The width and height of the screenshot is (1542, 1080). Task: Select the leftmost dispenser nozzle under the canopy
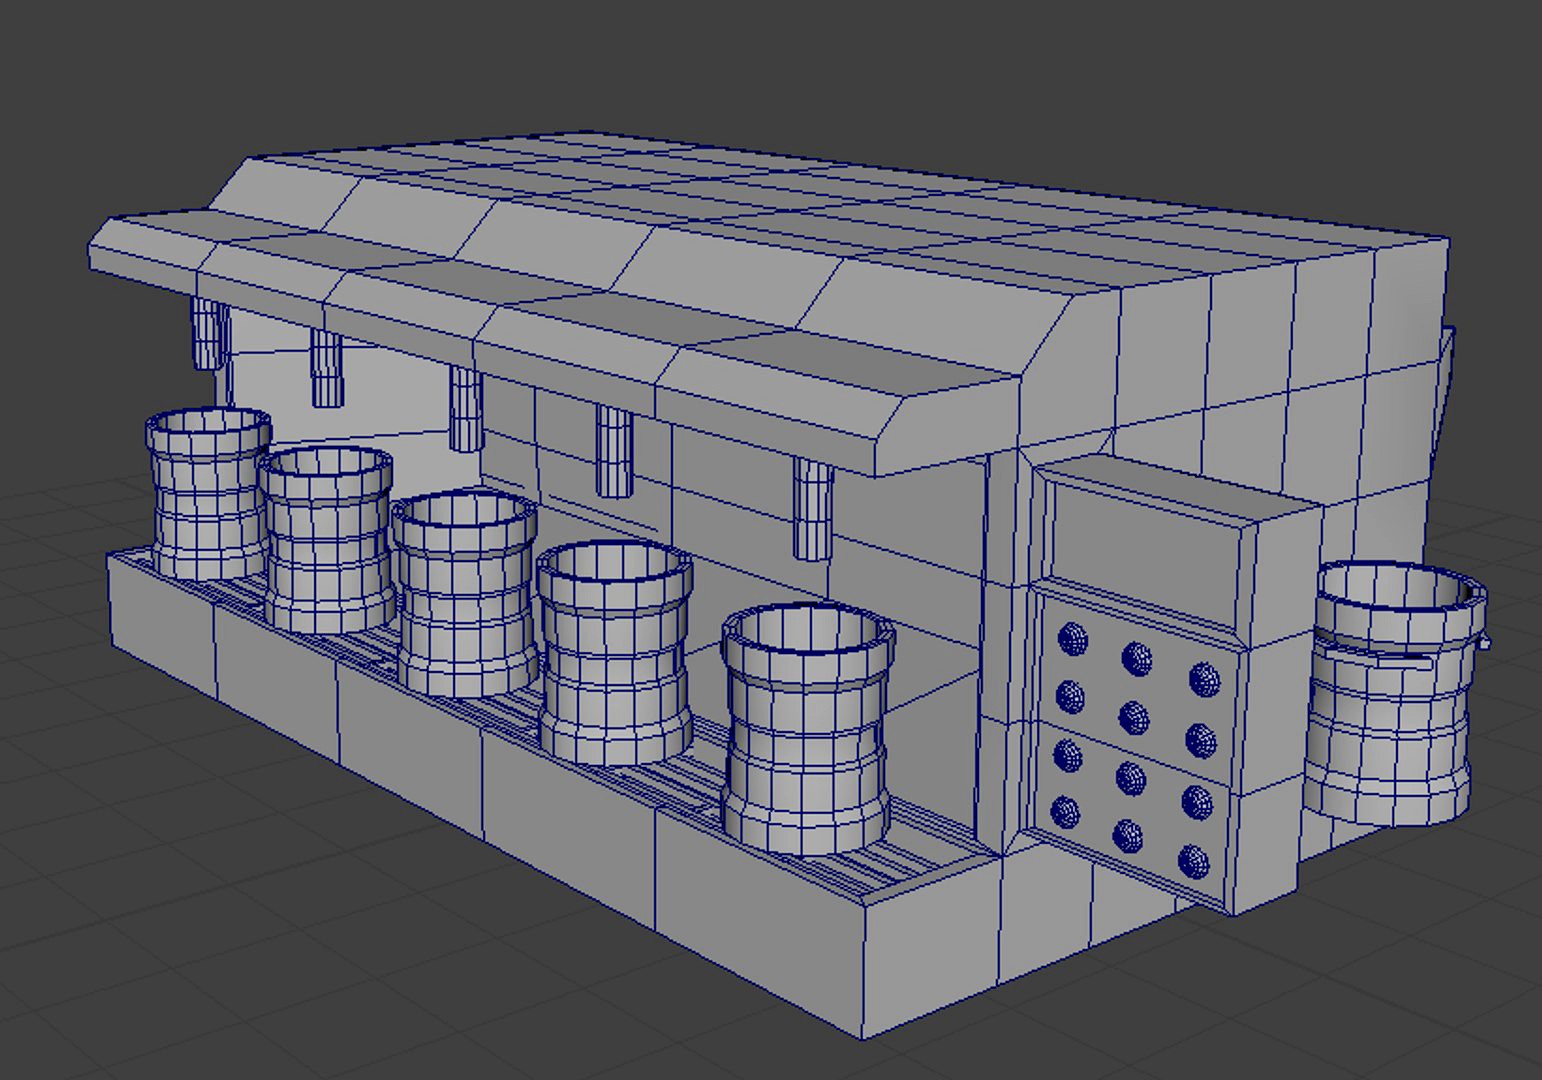point(210,335)
